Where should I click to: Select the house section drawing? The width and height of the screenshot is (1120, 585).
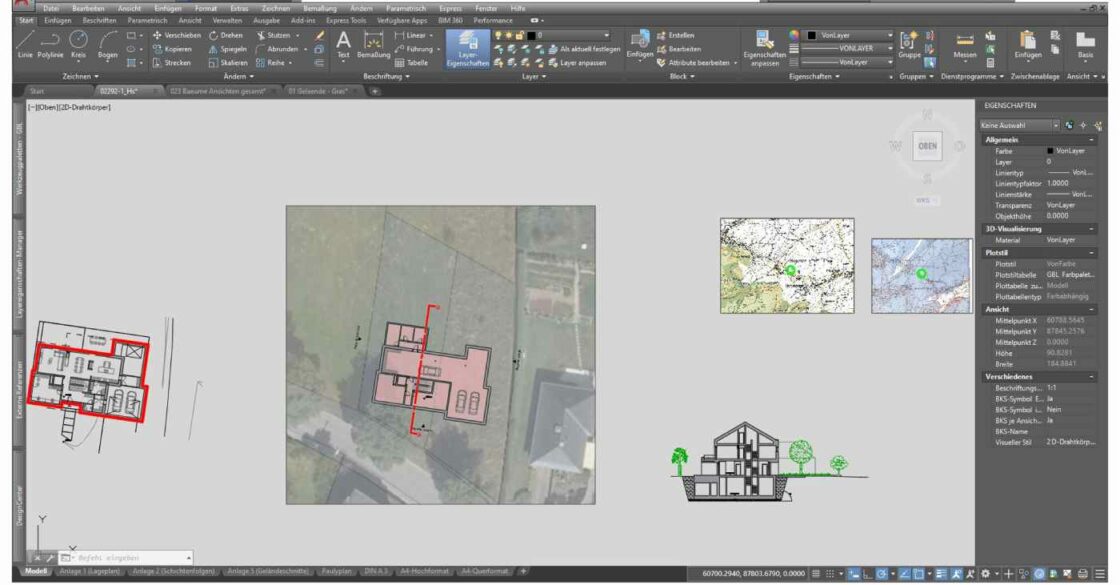click(x=770, y=461)
